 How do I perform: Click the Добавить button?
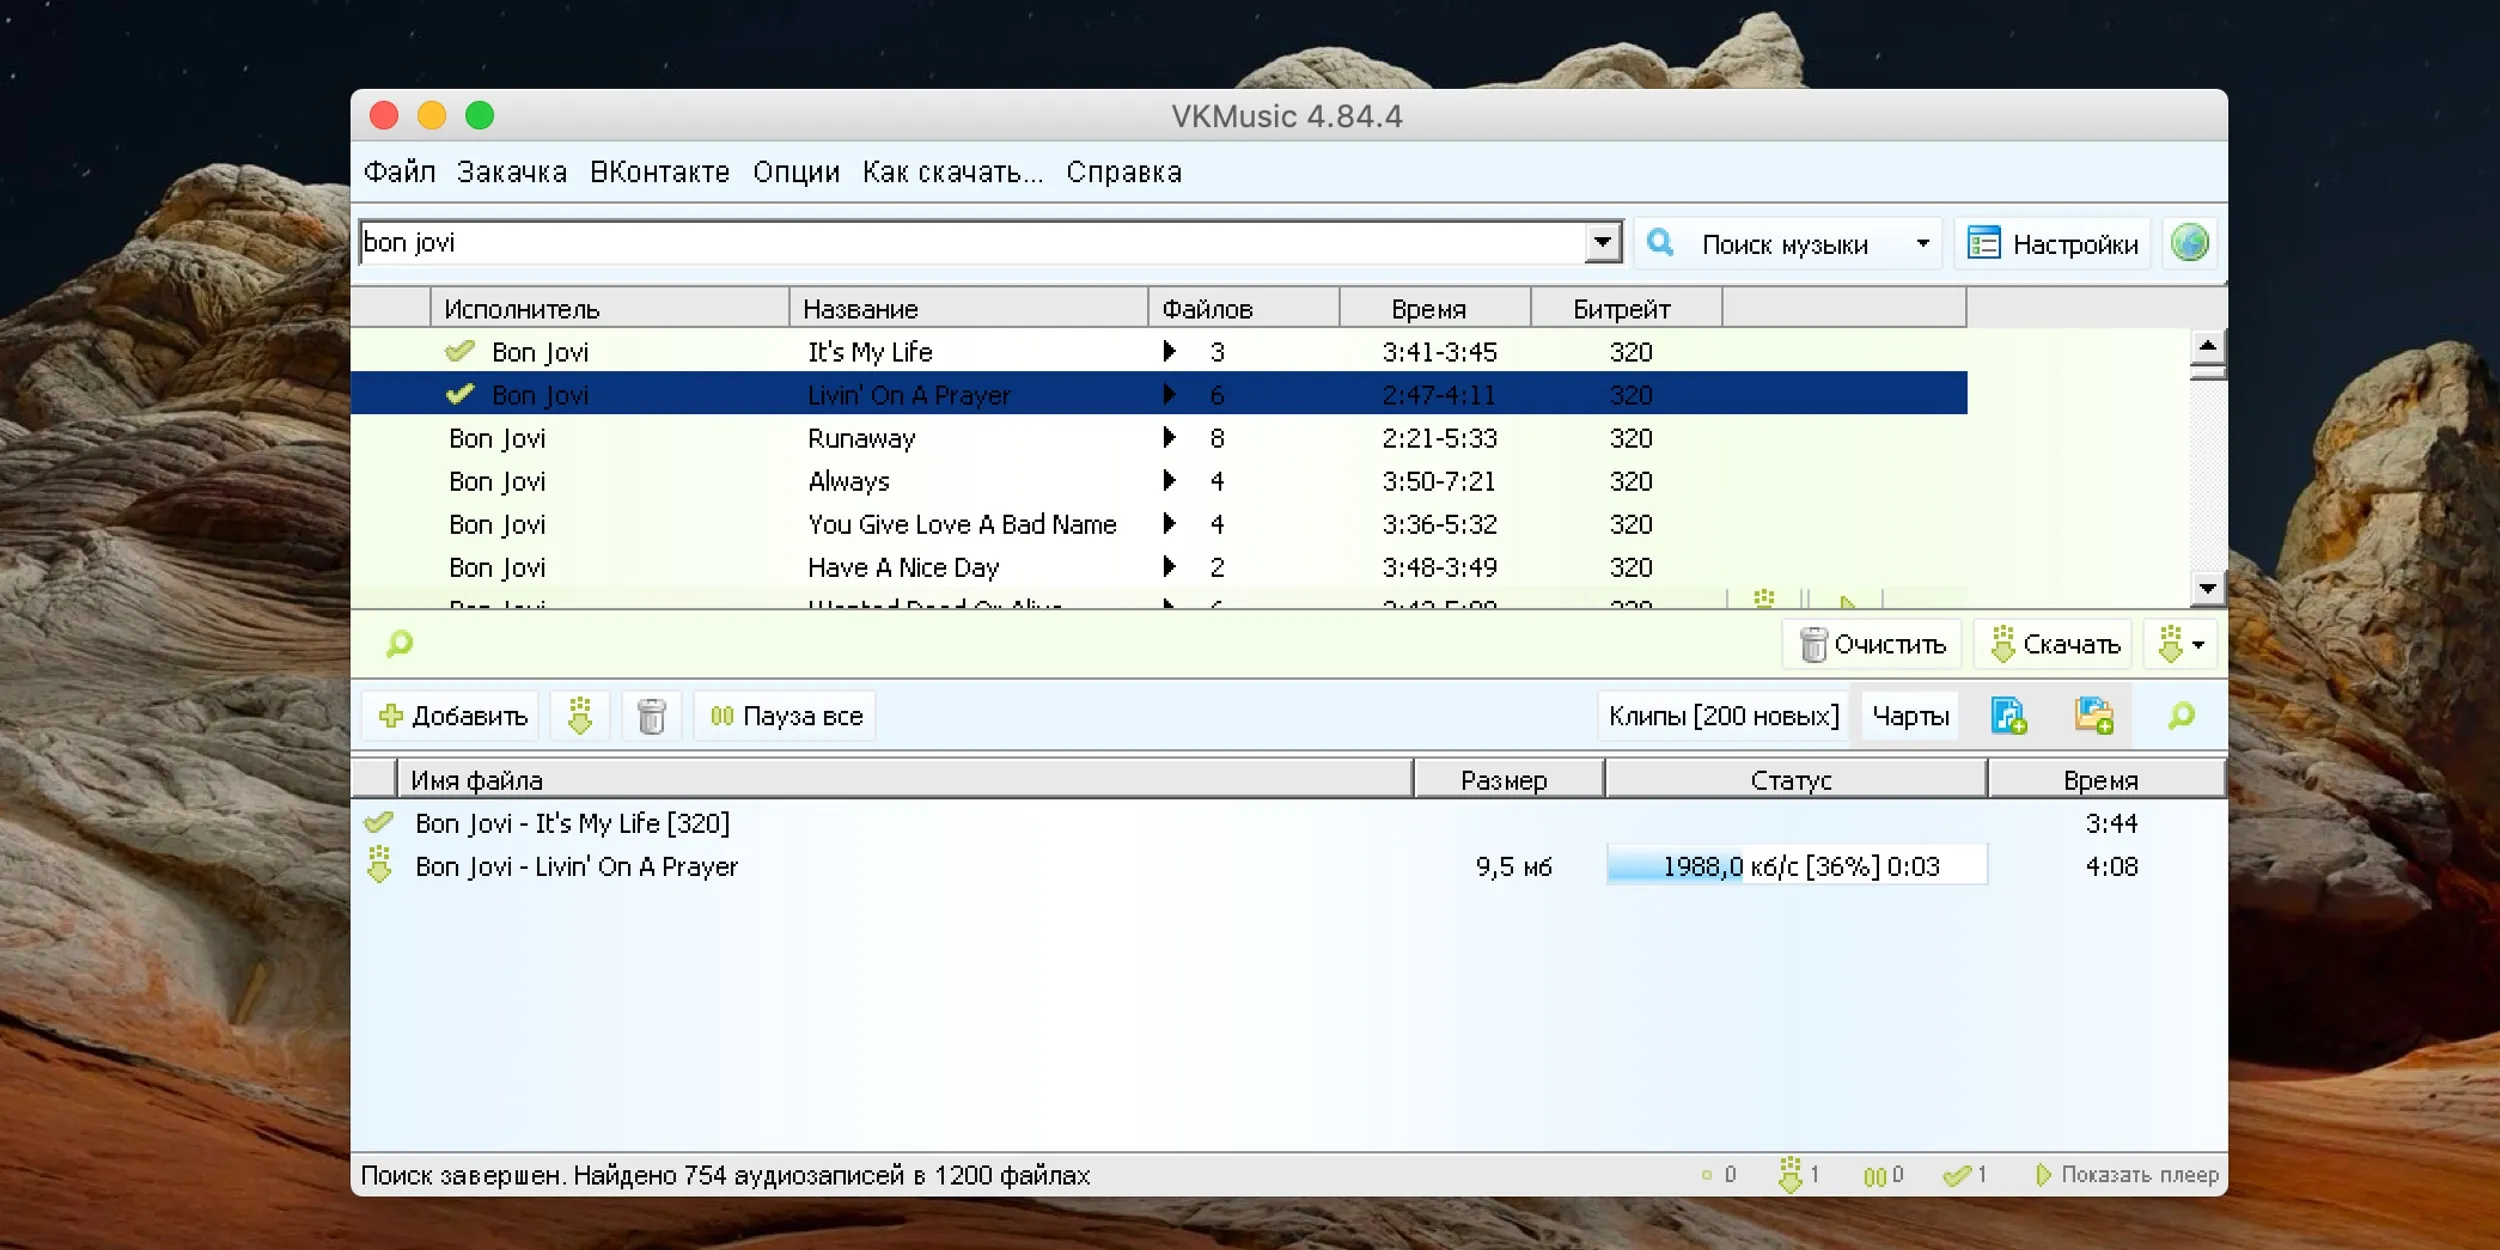pyautogui.click(x=452, y=716)
